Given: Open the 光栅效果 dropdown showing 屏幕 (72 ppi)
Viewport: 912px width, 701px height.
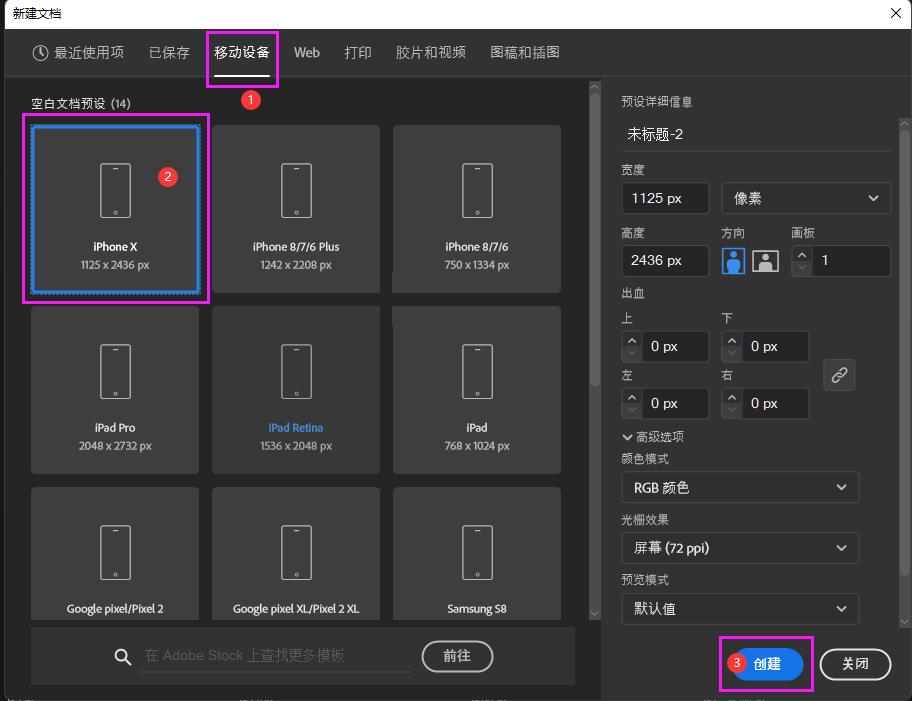Looking at the screenshot, I should point(740,548).
